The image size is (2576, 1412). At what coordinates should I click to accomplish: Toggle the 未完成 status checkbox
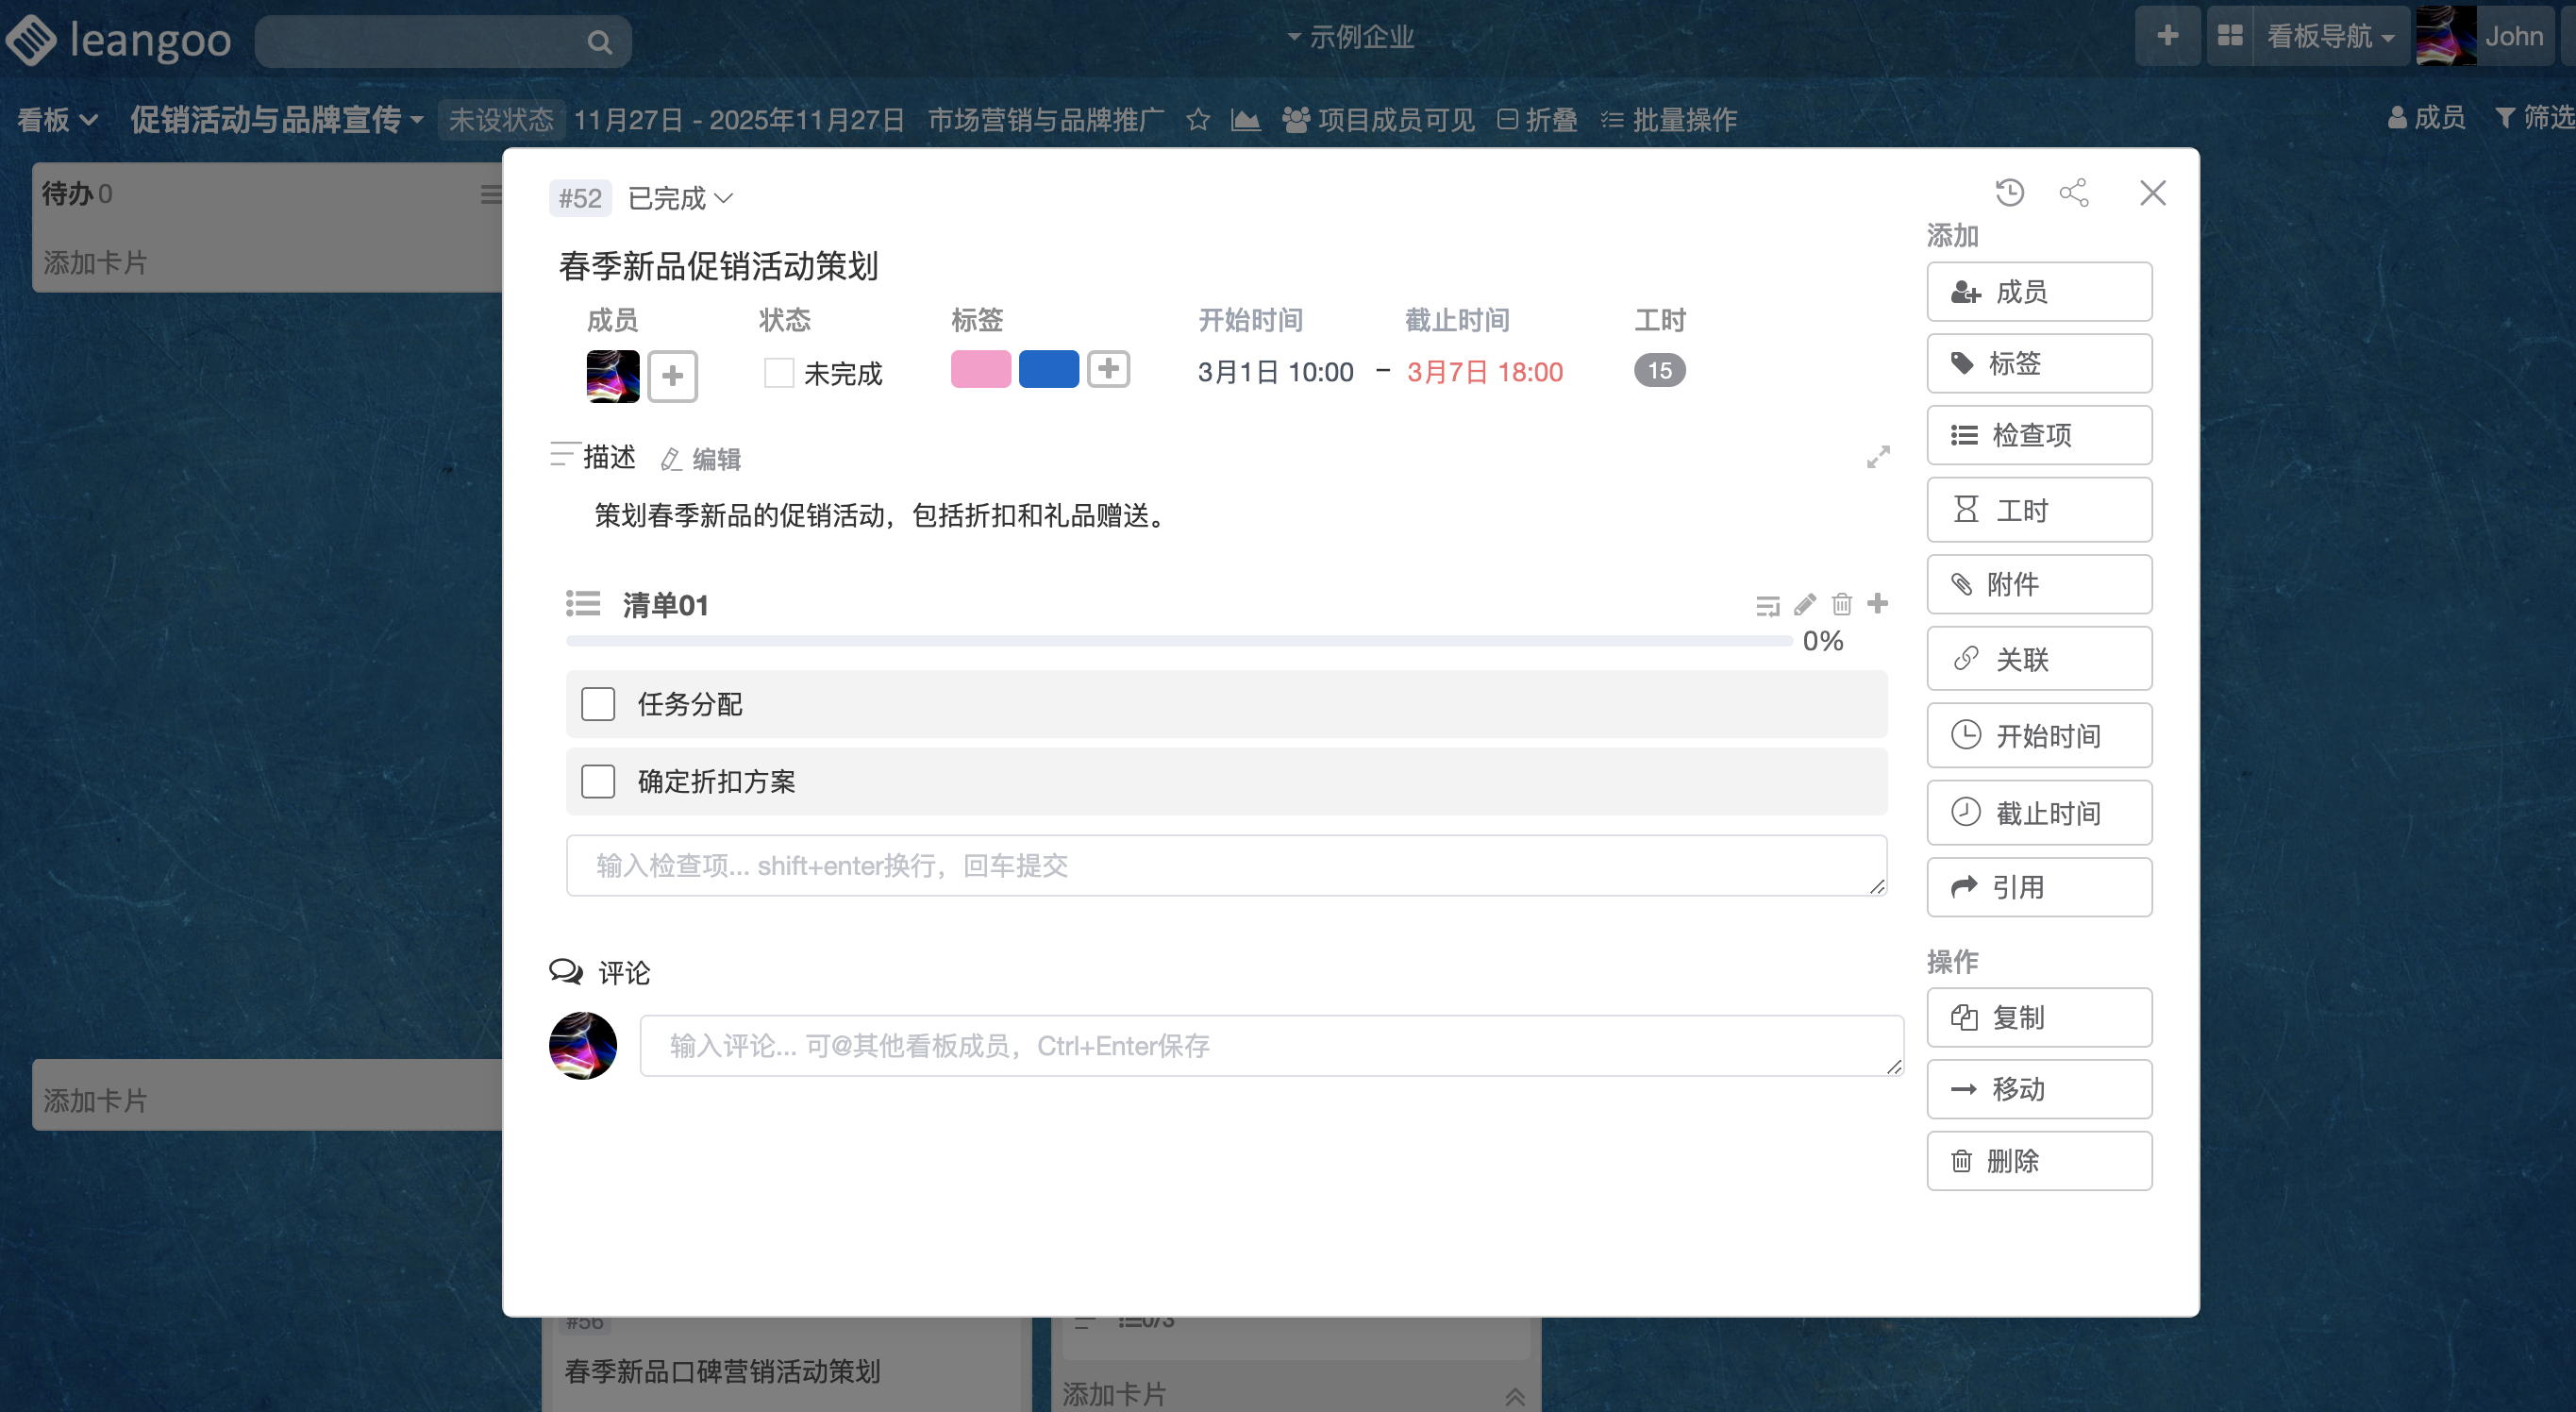coord(778,373)
